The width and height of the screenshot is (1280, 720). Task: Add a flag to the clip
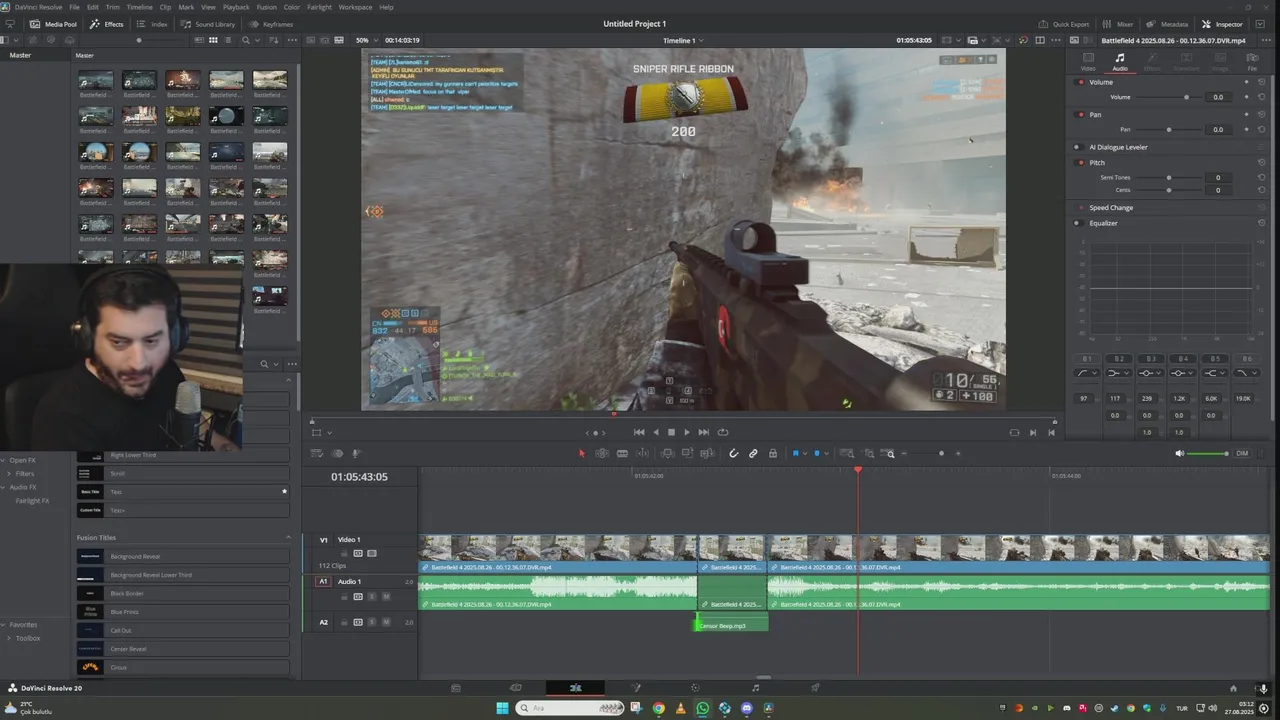tap(796, 454)
